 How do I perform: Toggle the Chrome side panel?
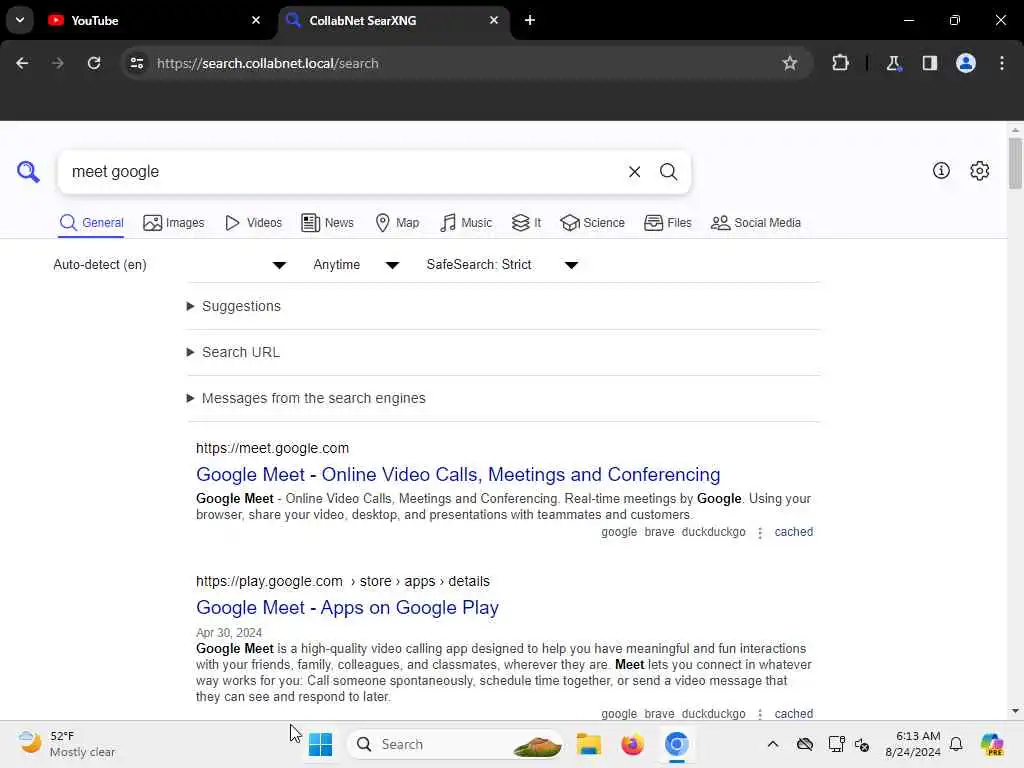point(930,63)
